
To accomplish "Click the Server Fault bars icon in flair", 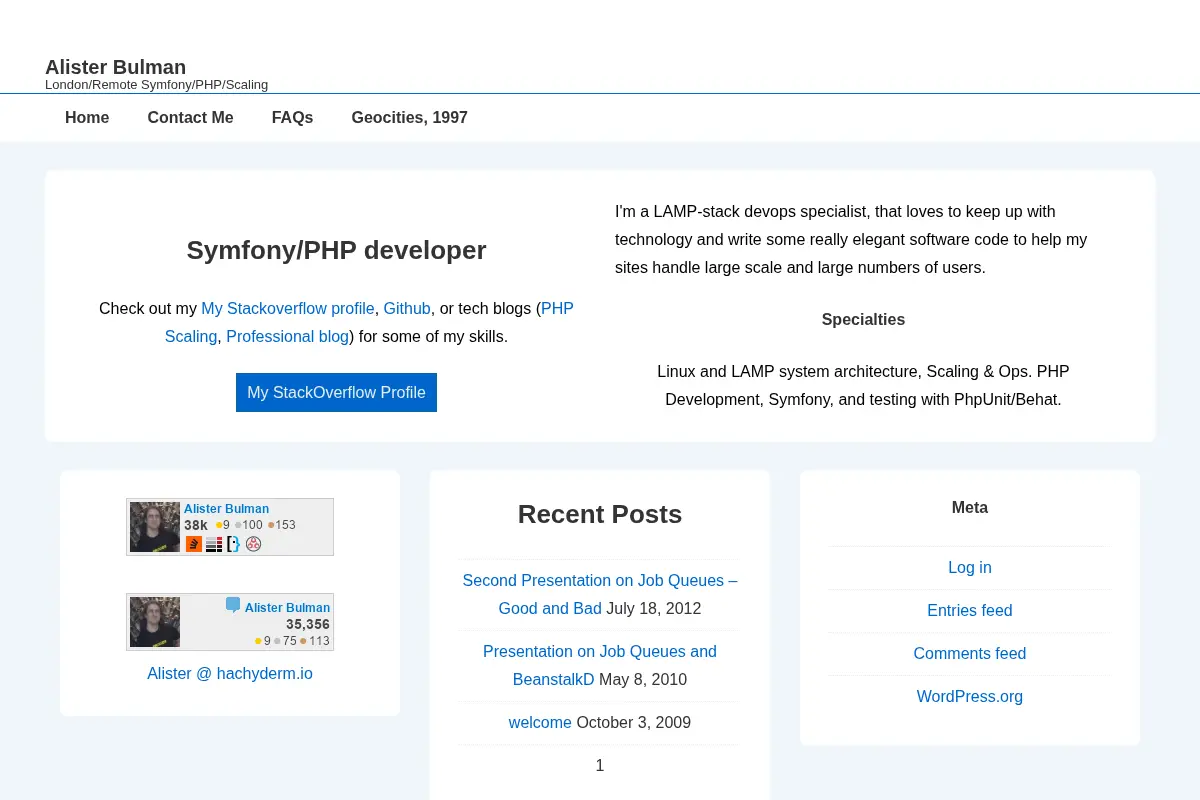I will click(x=214, y=544).
